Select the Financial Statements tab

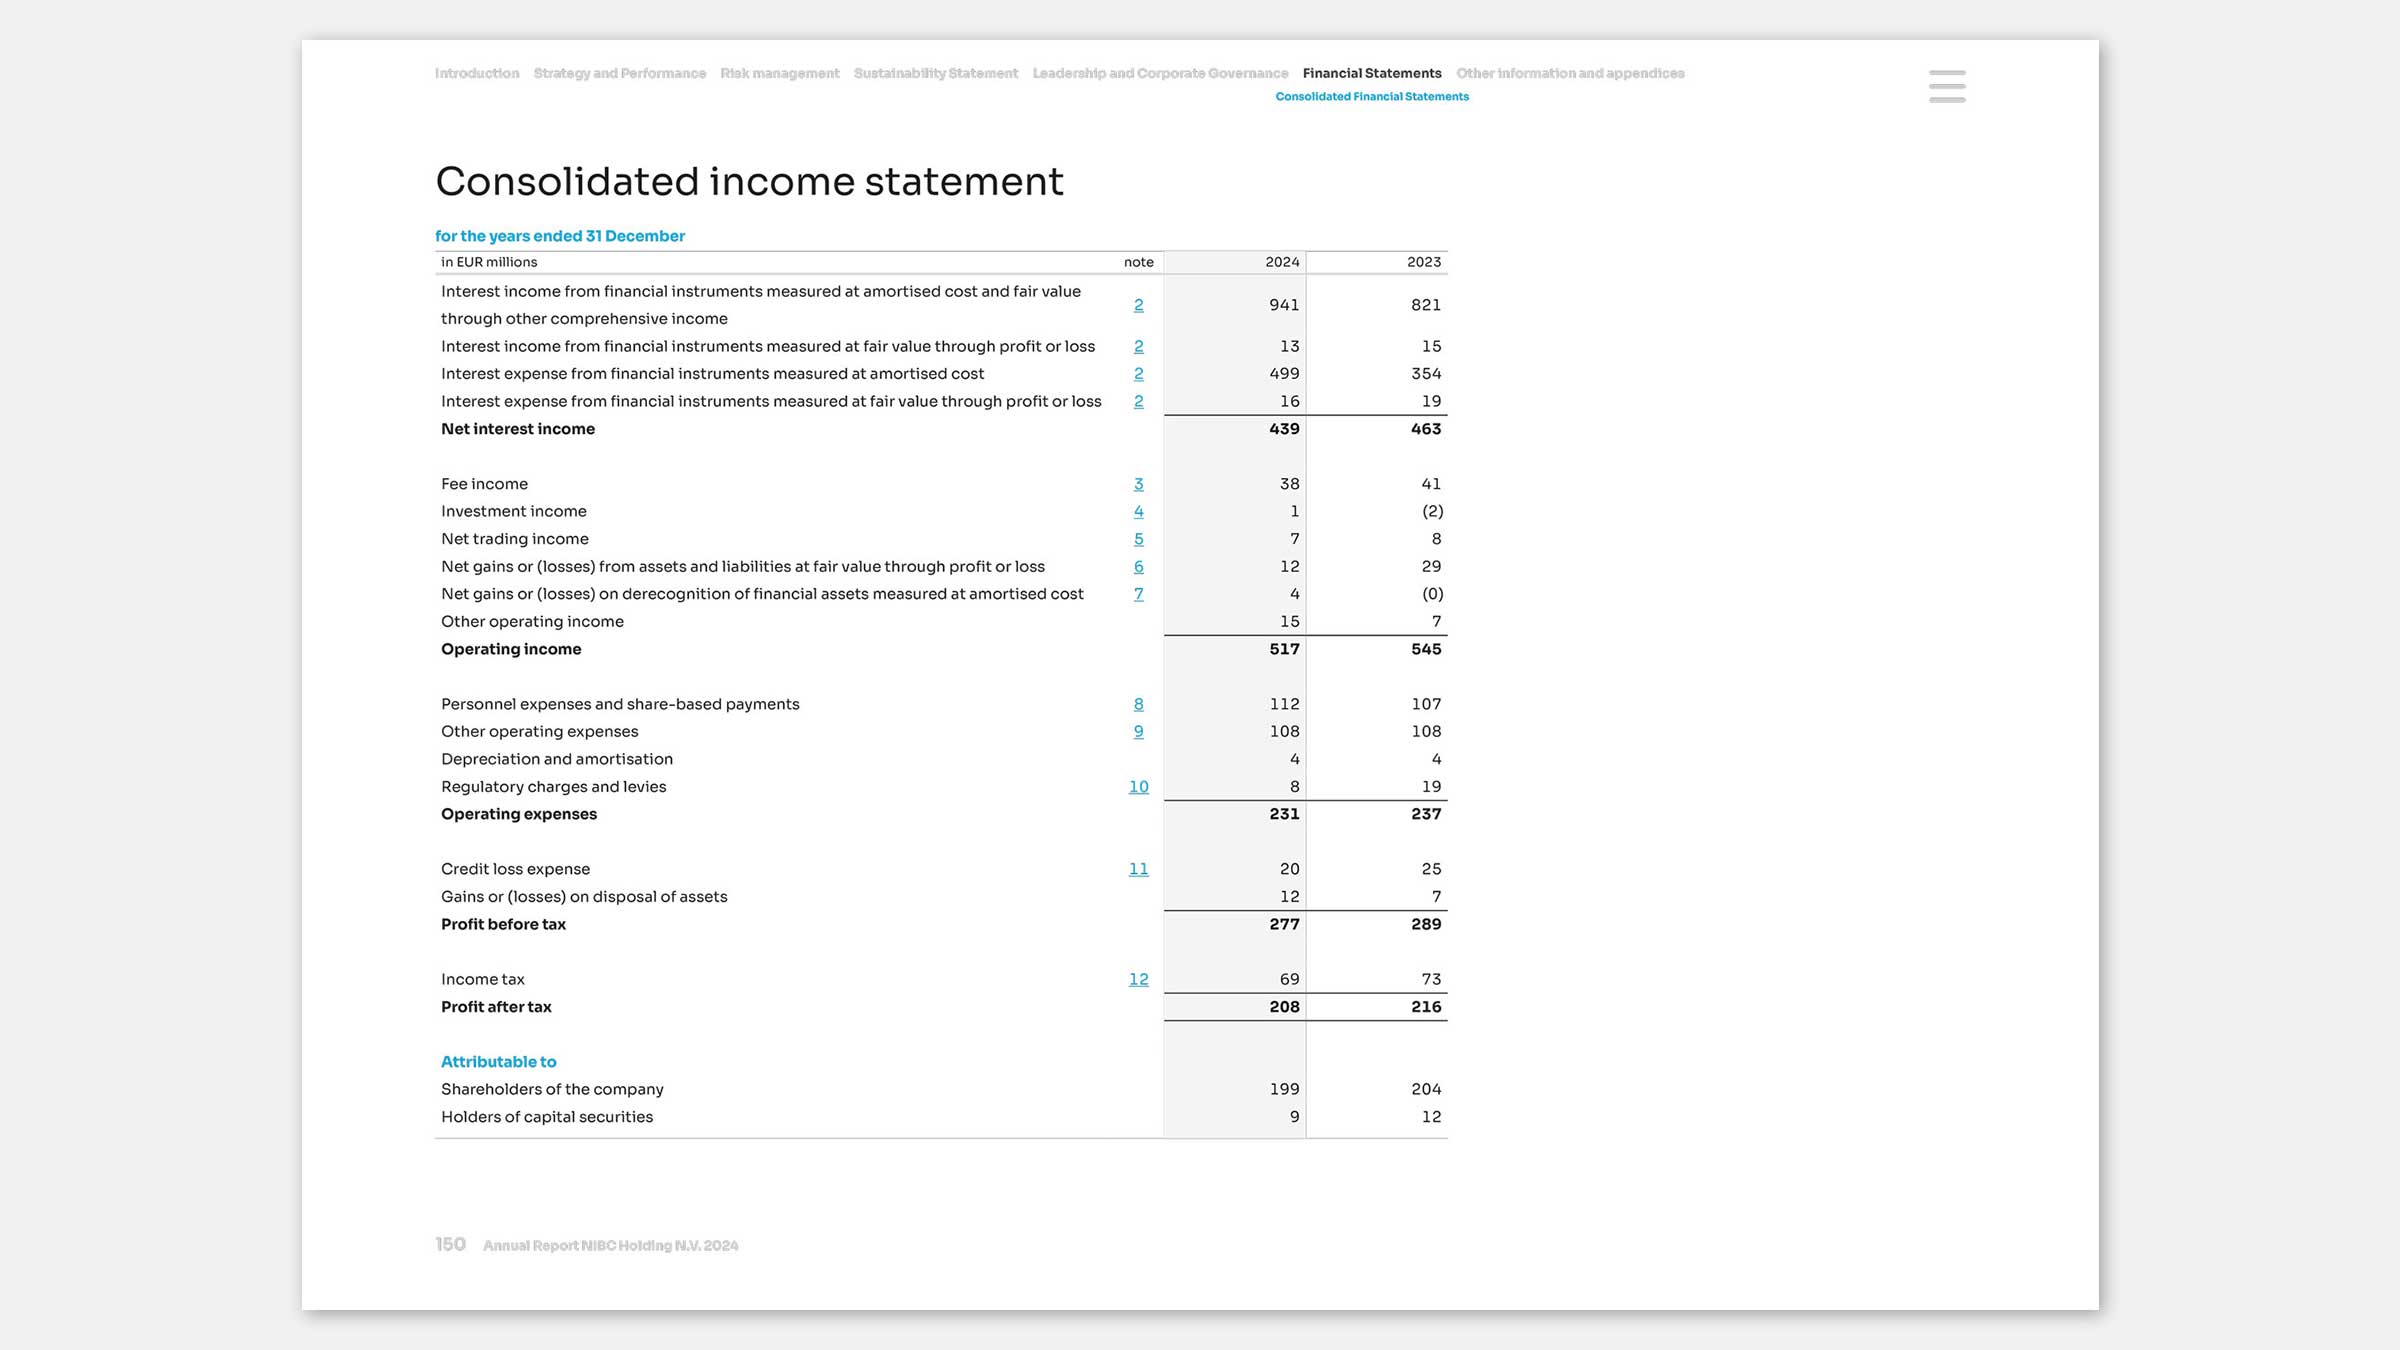1371,73
